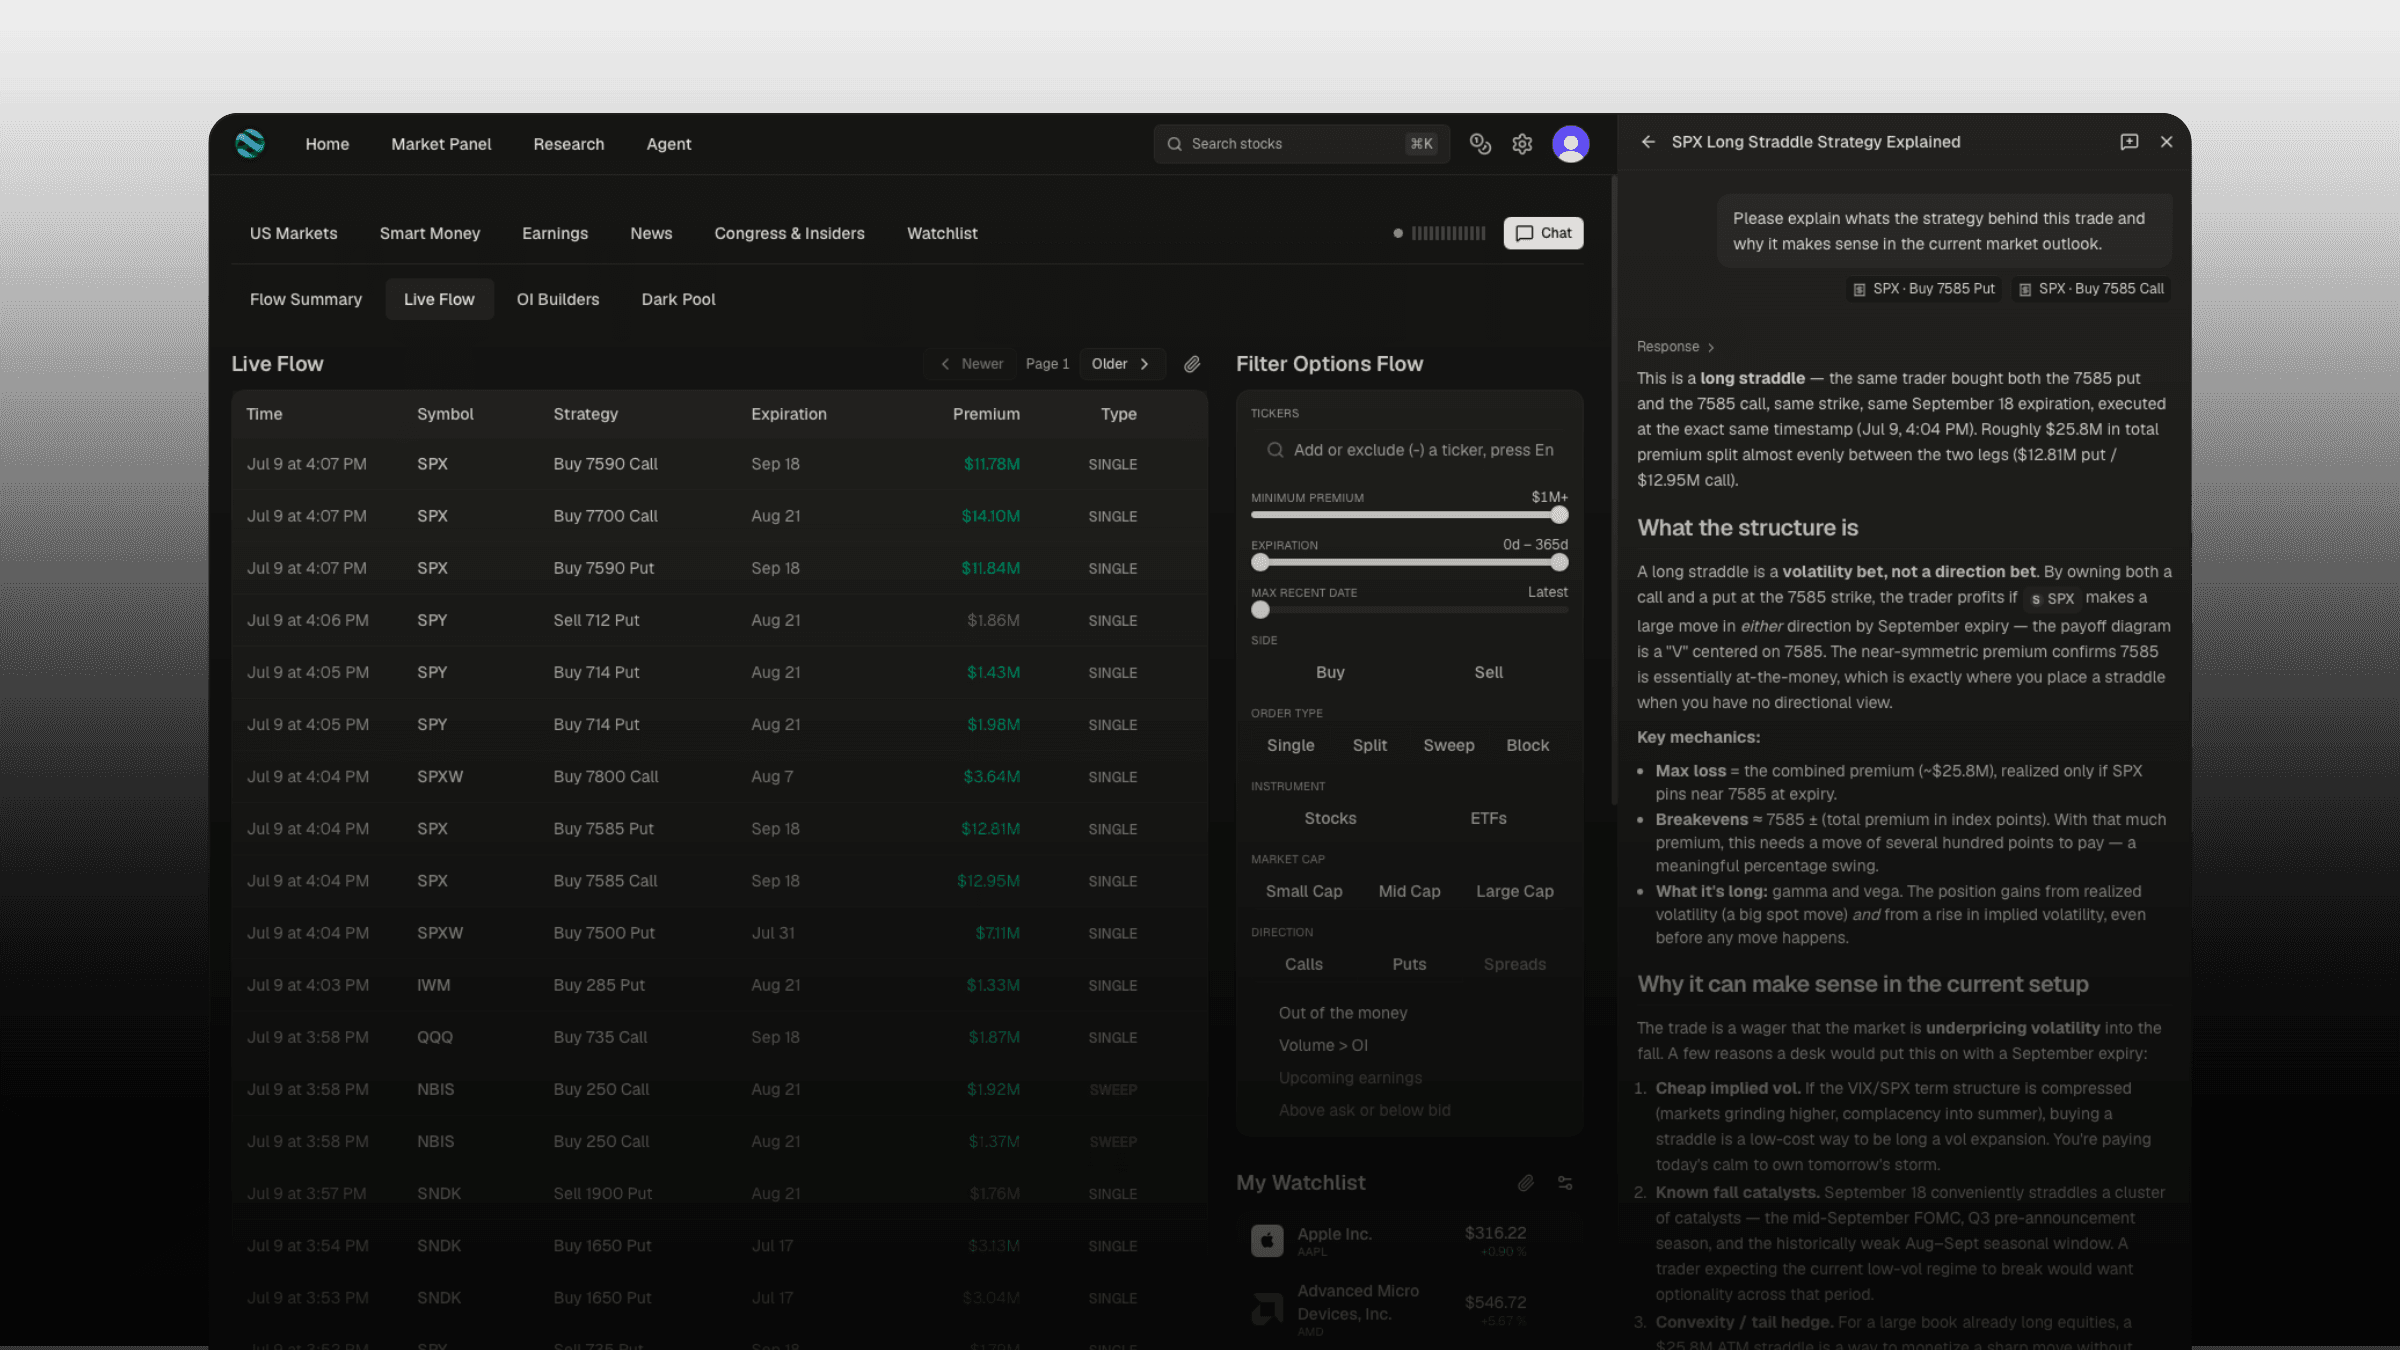Image resolution: width=2400 pixels, height=1350 pixels.
Task: Start a new chat with plus-message icon
Action: 2129,142
